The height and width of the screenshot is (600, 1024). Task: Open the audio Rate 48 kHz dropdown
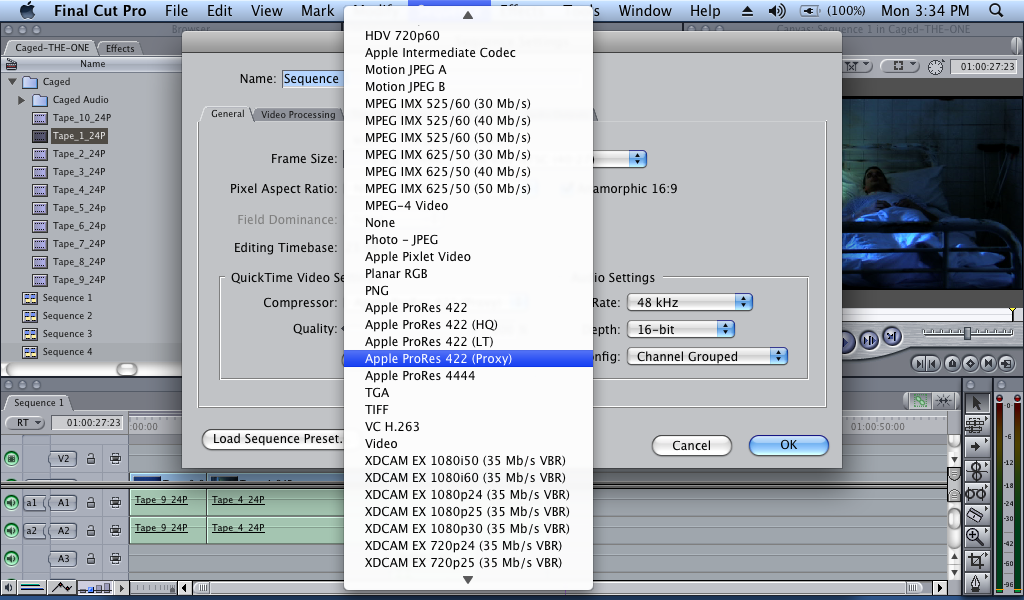click(690, 302)
